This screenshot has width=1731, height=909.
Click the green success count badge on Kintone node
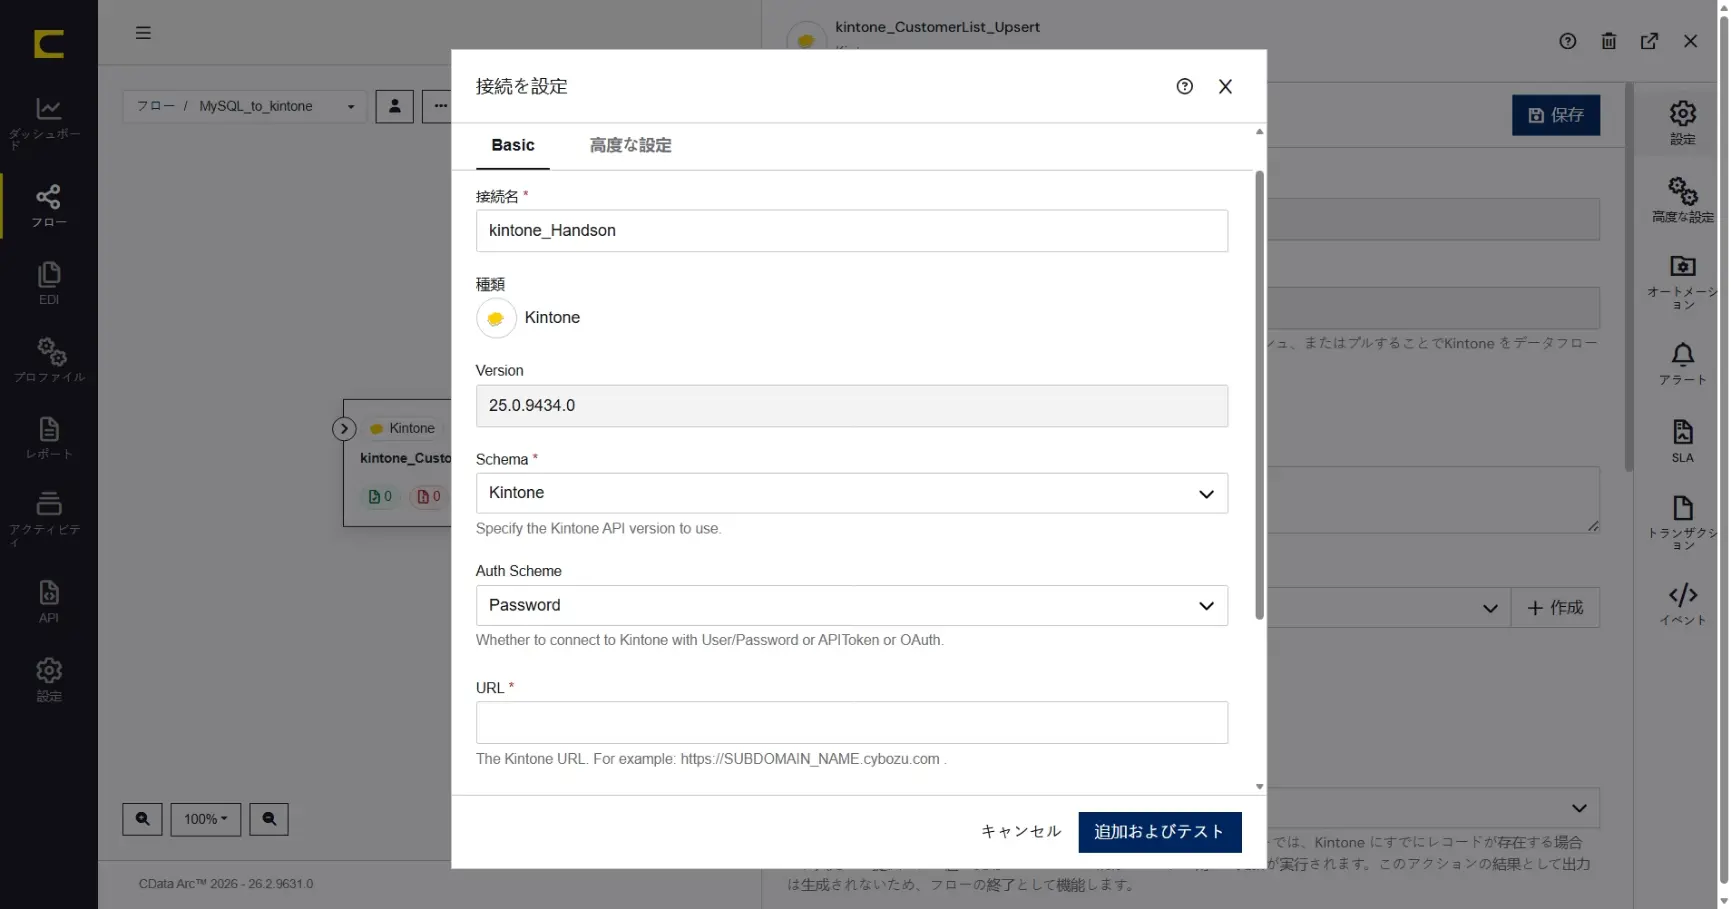[x=380, y=496]
